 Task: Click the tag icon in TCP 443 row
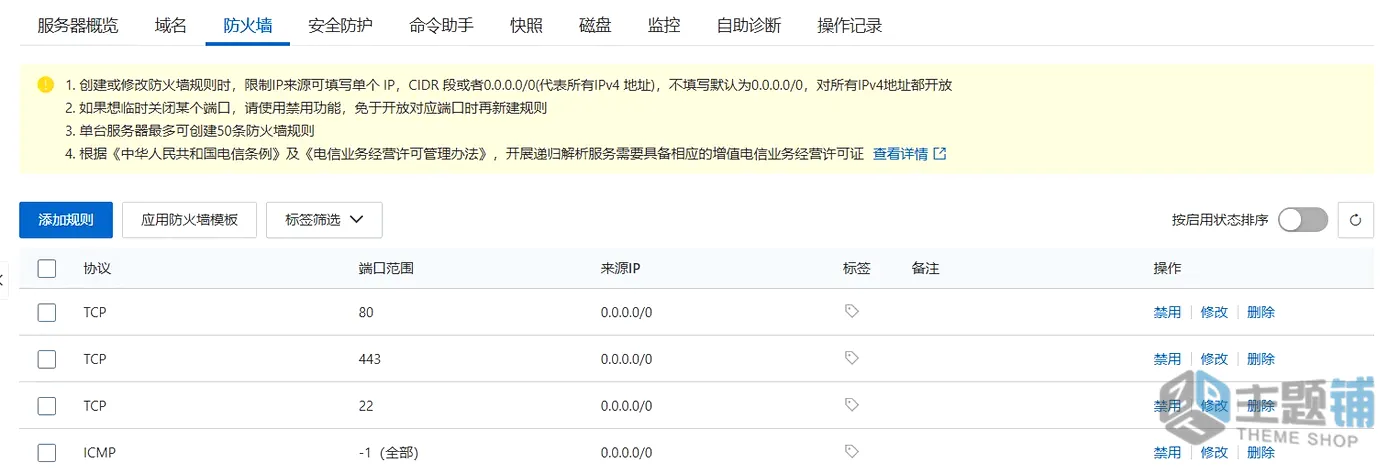point(851,358)
